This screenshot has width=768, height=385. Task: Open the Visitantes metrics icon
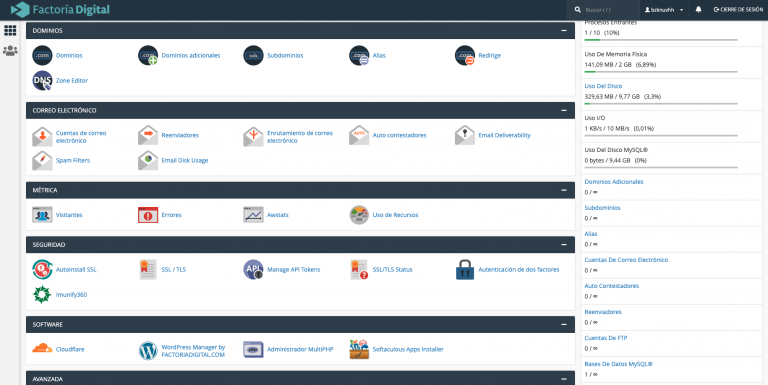[42, 215]
